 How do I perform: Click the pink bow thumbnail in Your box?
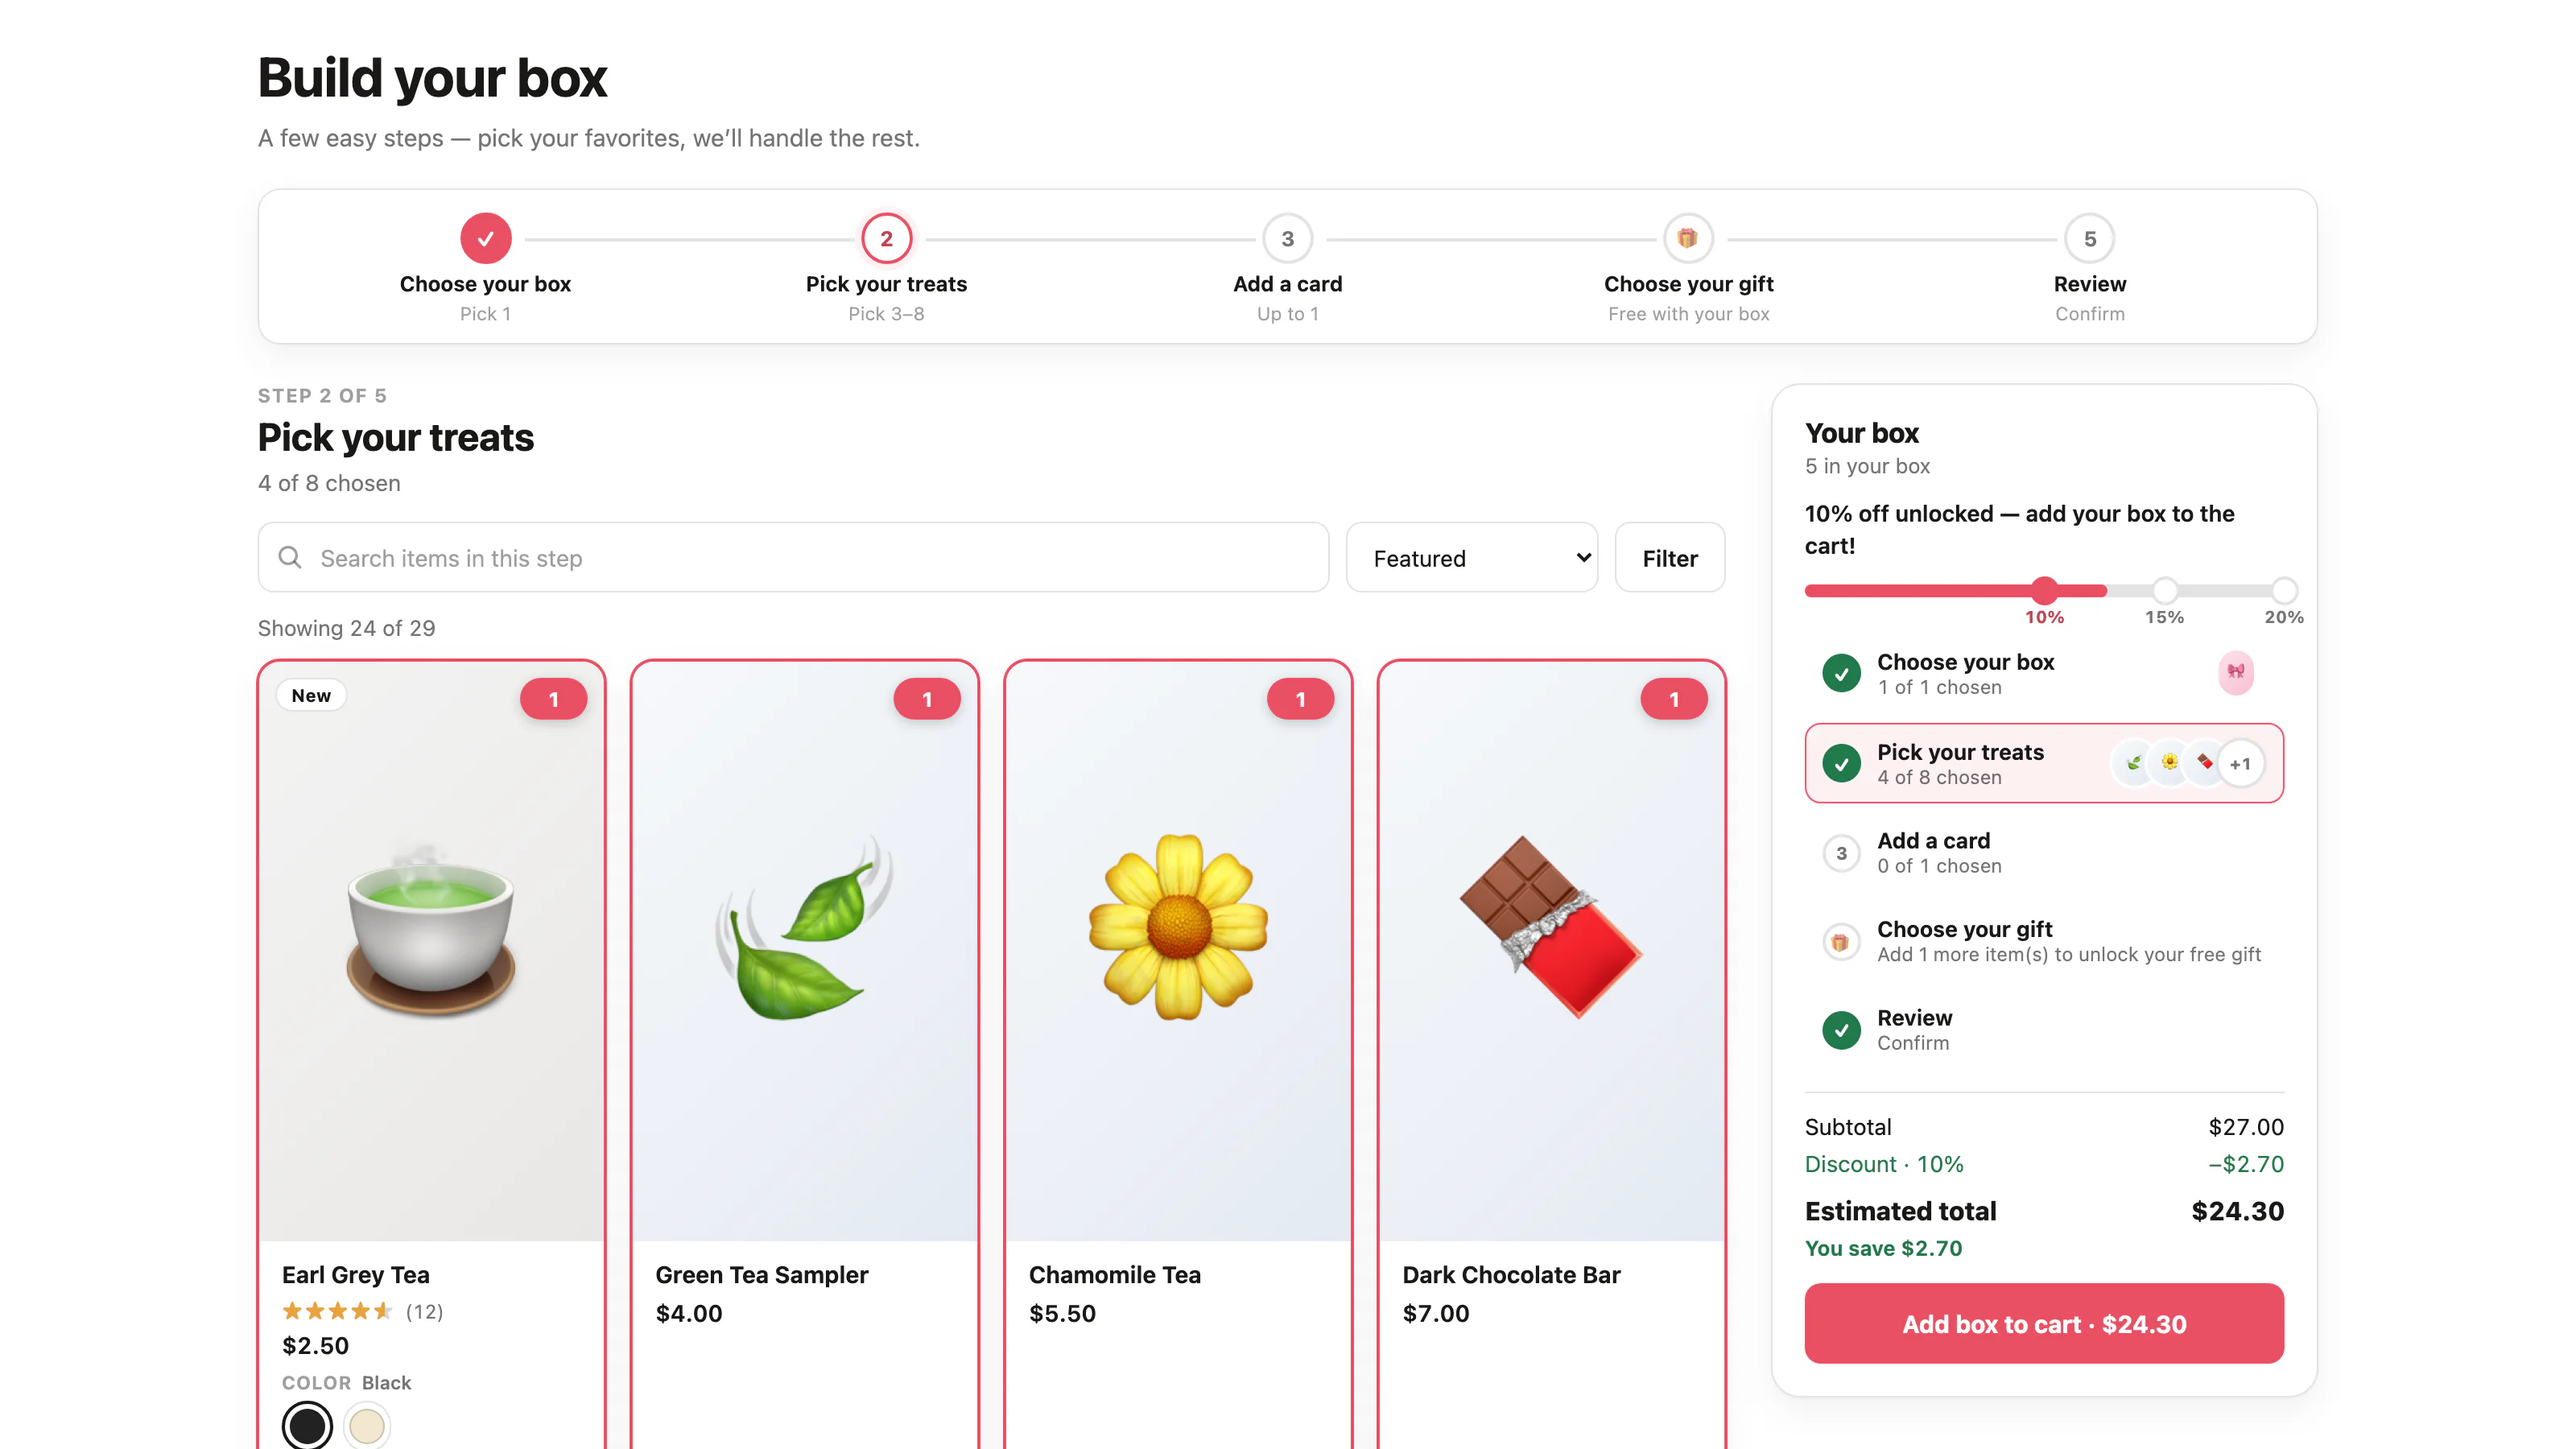pos(2235,673)
